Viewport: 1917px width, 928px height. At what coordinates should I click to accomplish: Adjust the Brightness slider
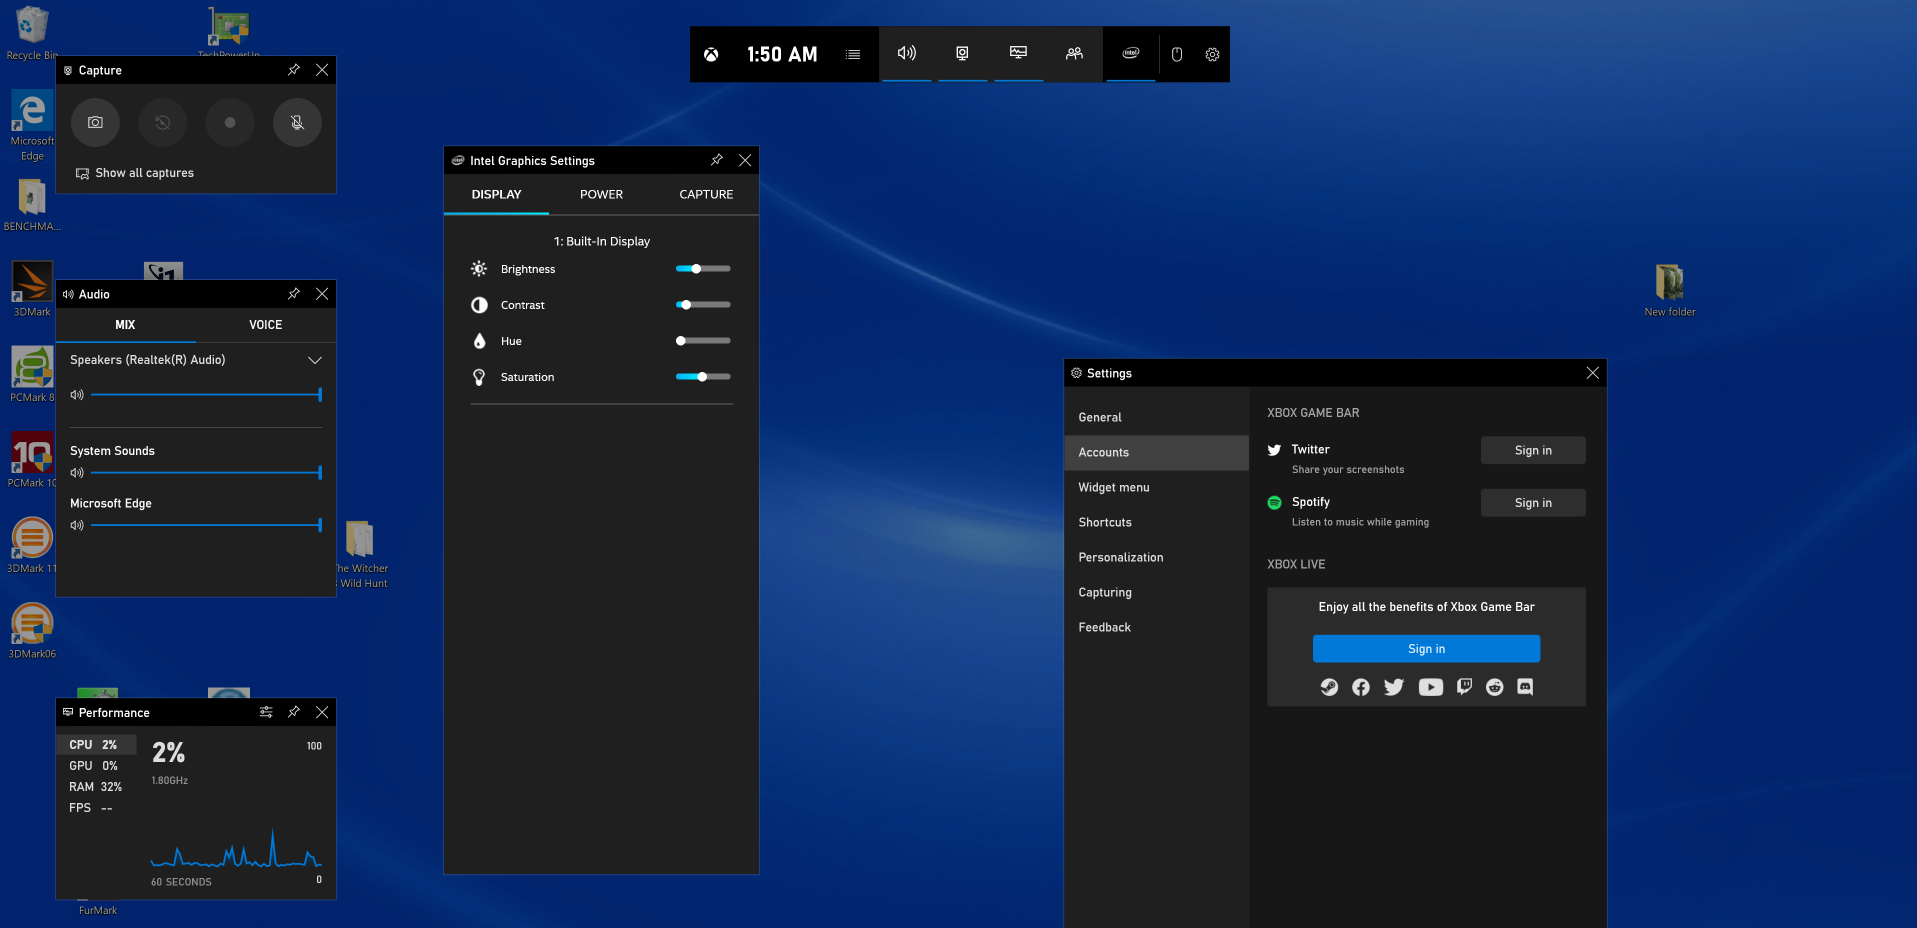pos(703,269)
